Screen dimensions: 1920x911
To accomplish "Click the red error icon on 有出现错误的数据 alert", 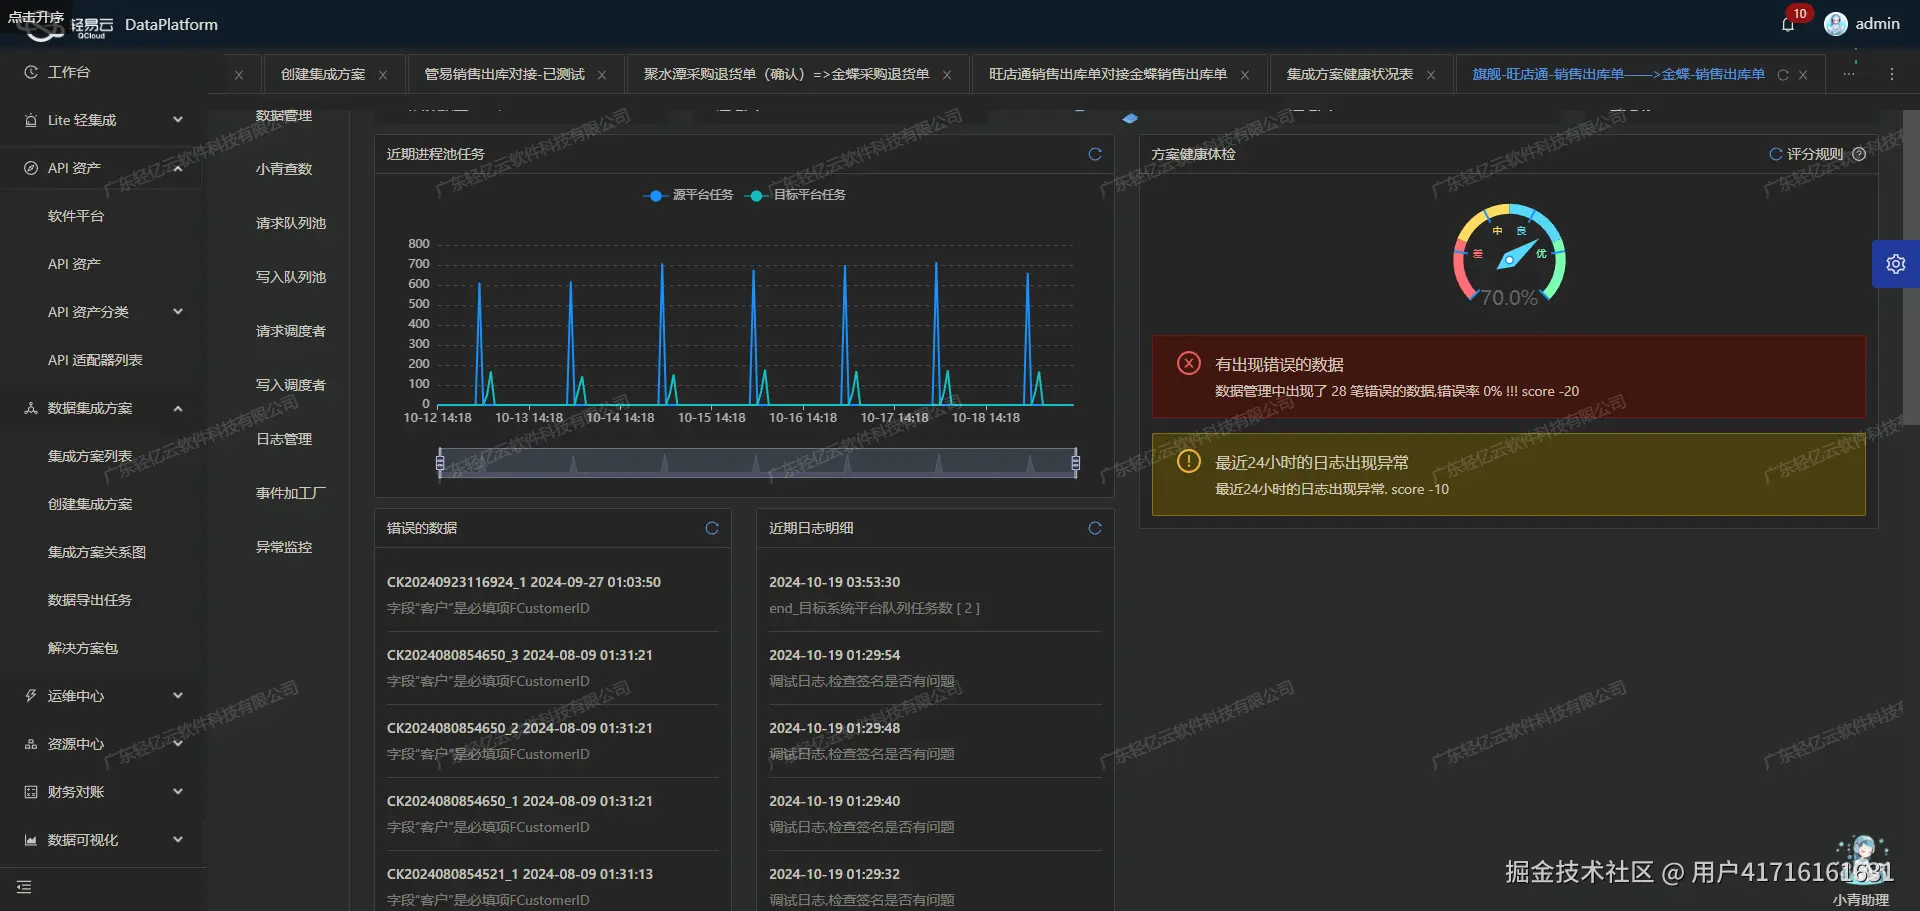I will (x=1188, y=363).
